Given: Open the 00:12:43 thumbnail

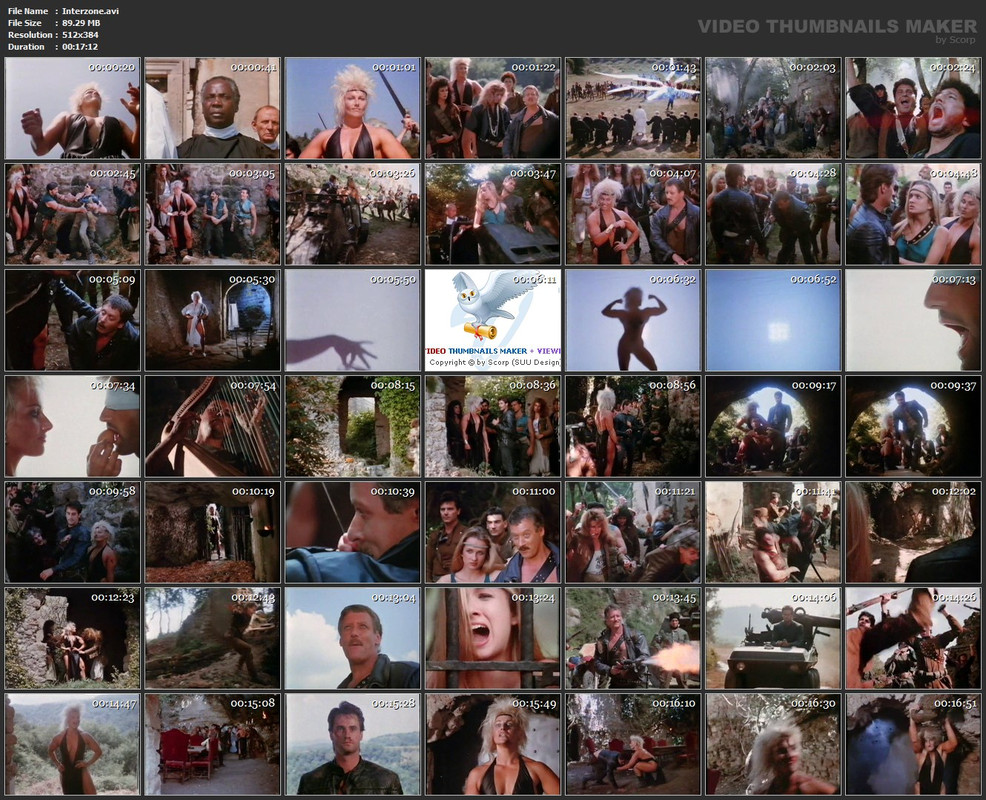Looking at the screenshot, I should point(213,638).
